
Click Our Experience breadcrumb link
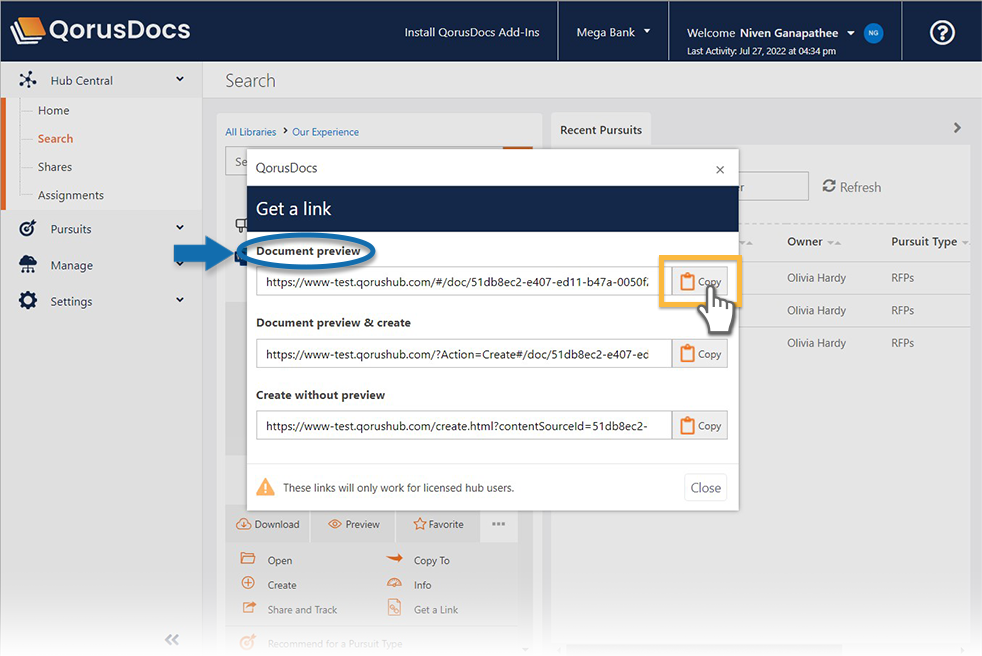pos(326,132)
